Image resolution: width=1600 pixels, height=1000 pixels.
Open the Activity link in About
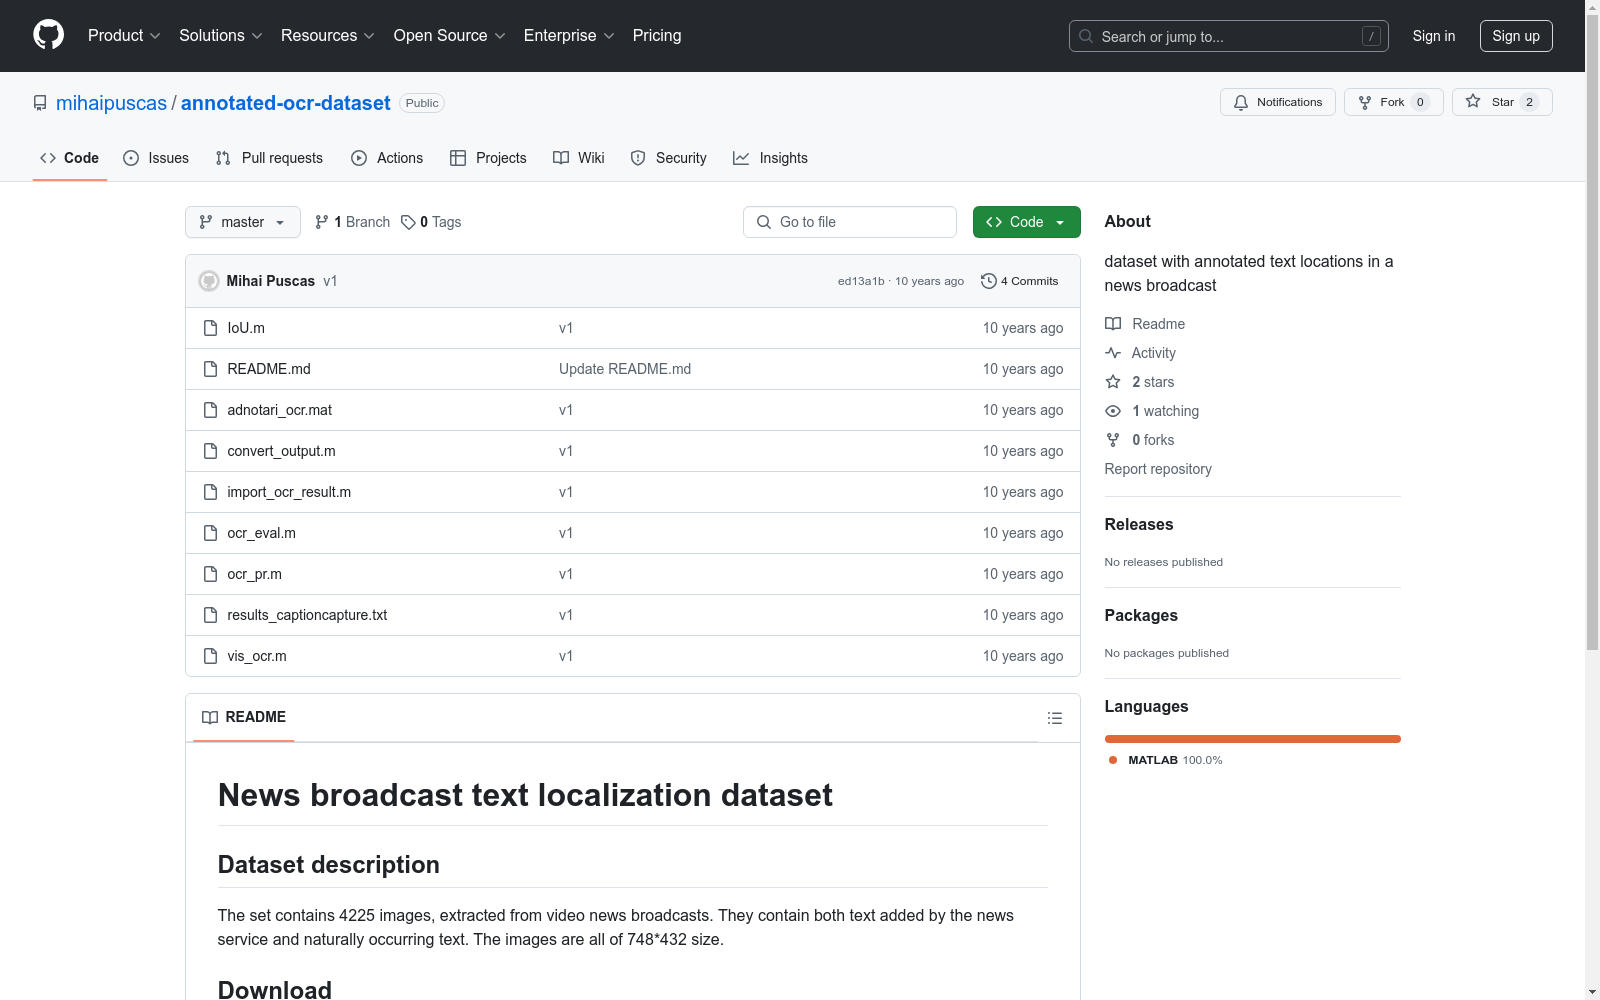pyautogui.click(x=1140, y=353)
